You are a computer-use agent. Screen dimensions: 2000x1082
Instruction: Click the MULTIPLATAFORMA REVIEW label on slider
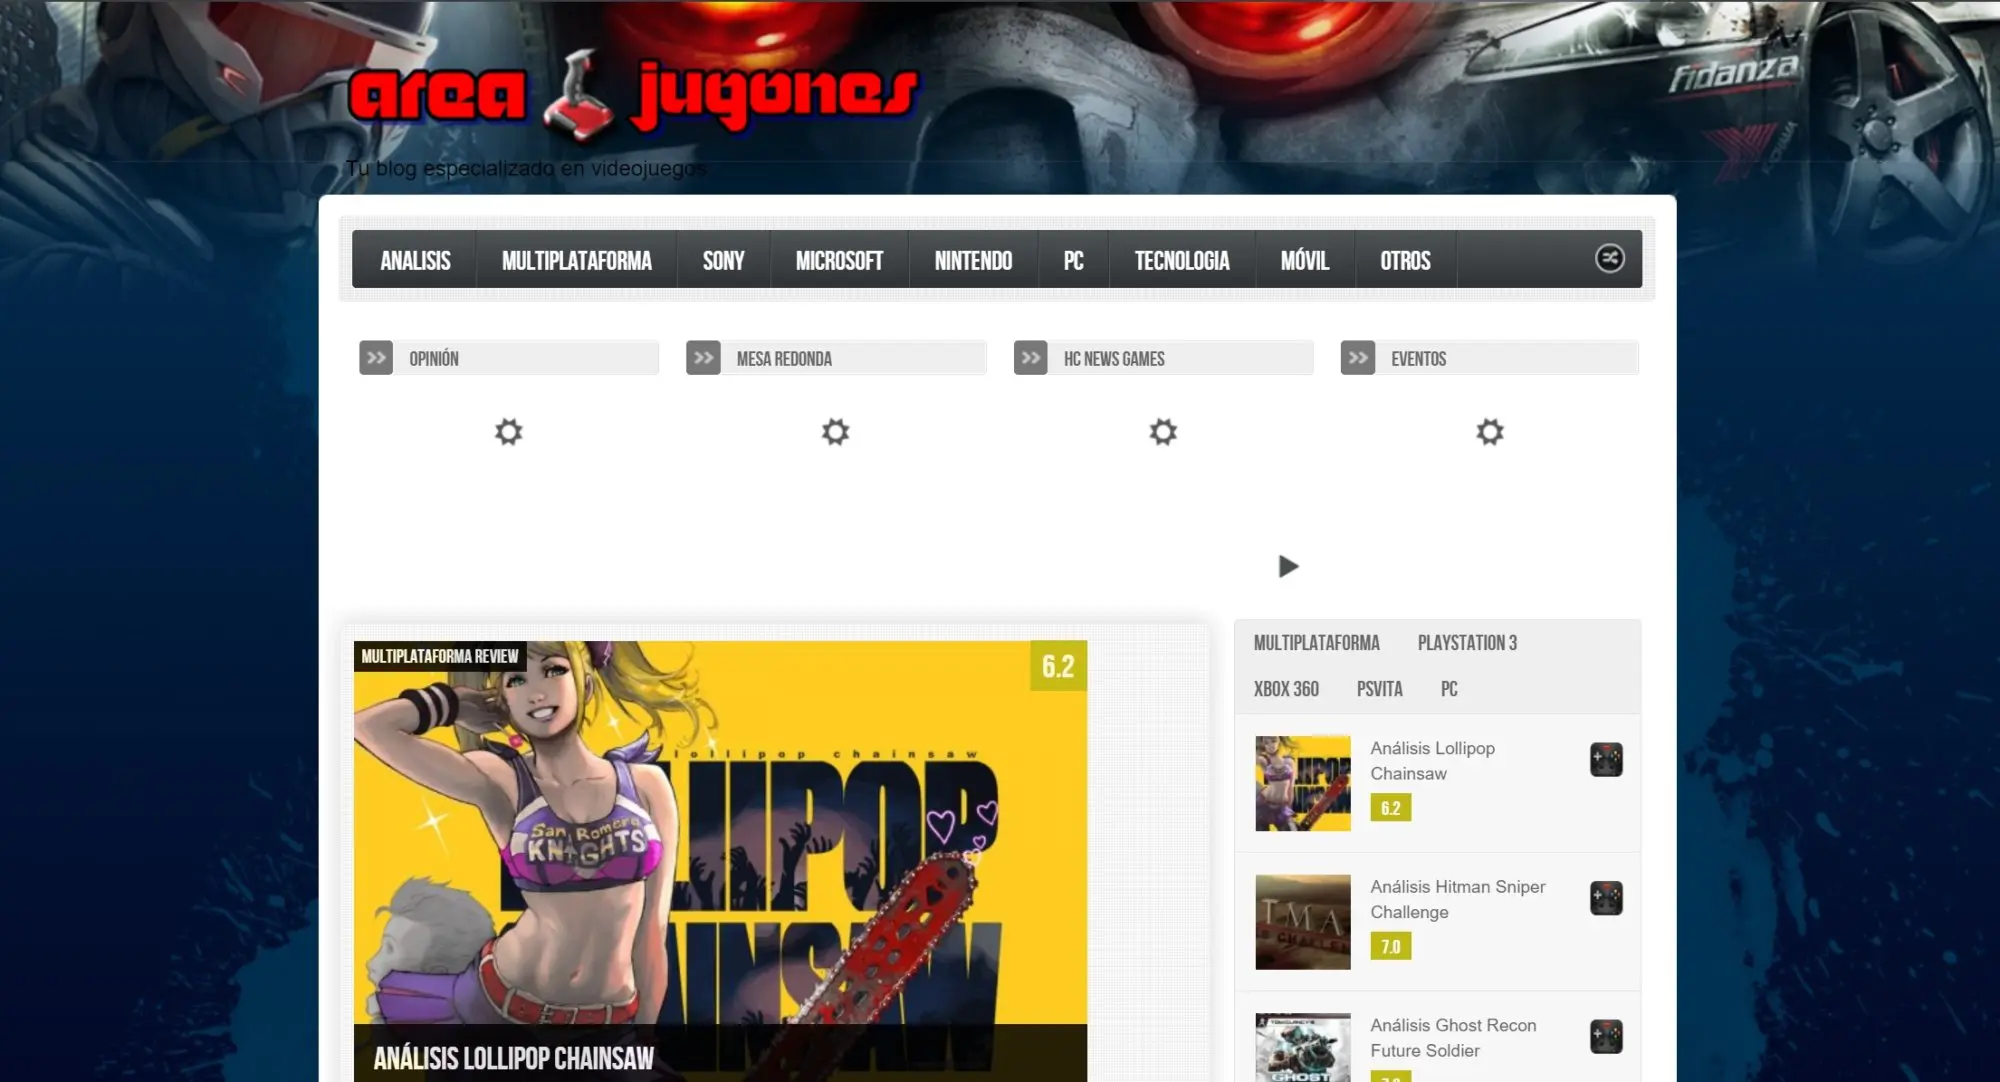440,656
